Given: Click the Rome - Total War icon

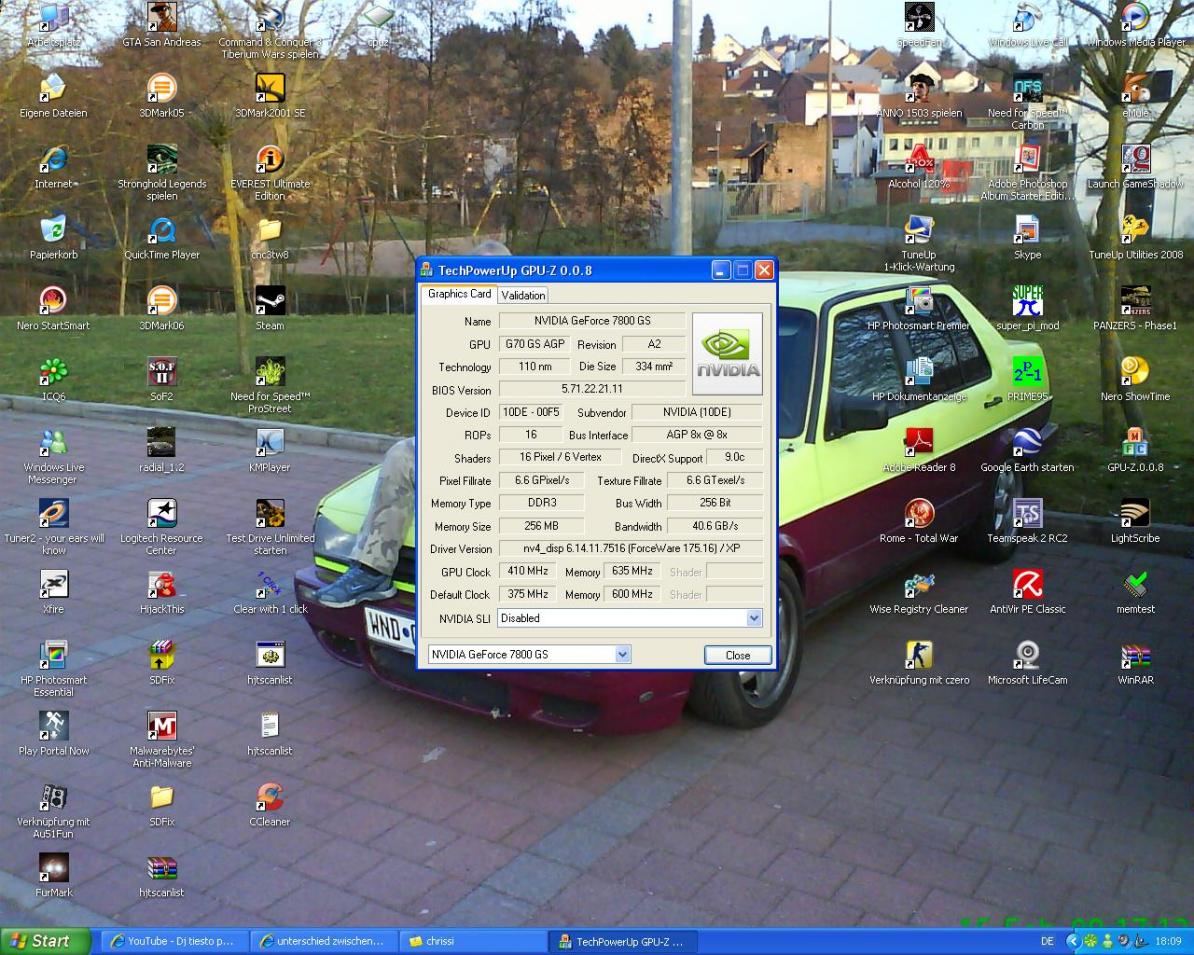Looking at the screenshot, I should pyautogui.click(x=919, y=513).
